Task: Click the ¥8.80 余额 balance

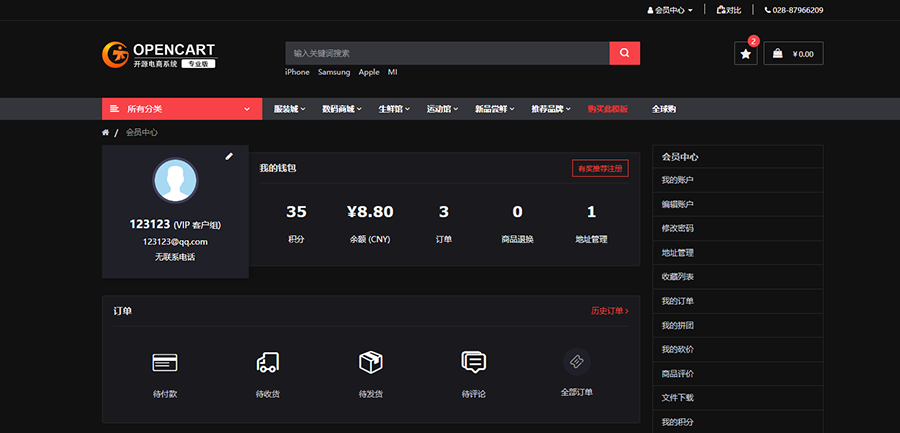Action: point(370,212)
